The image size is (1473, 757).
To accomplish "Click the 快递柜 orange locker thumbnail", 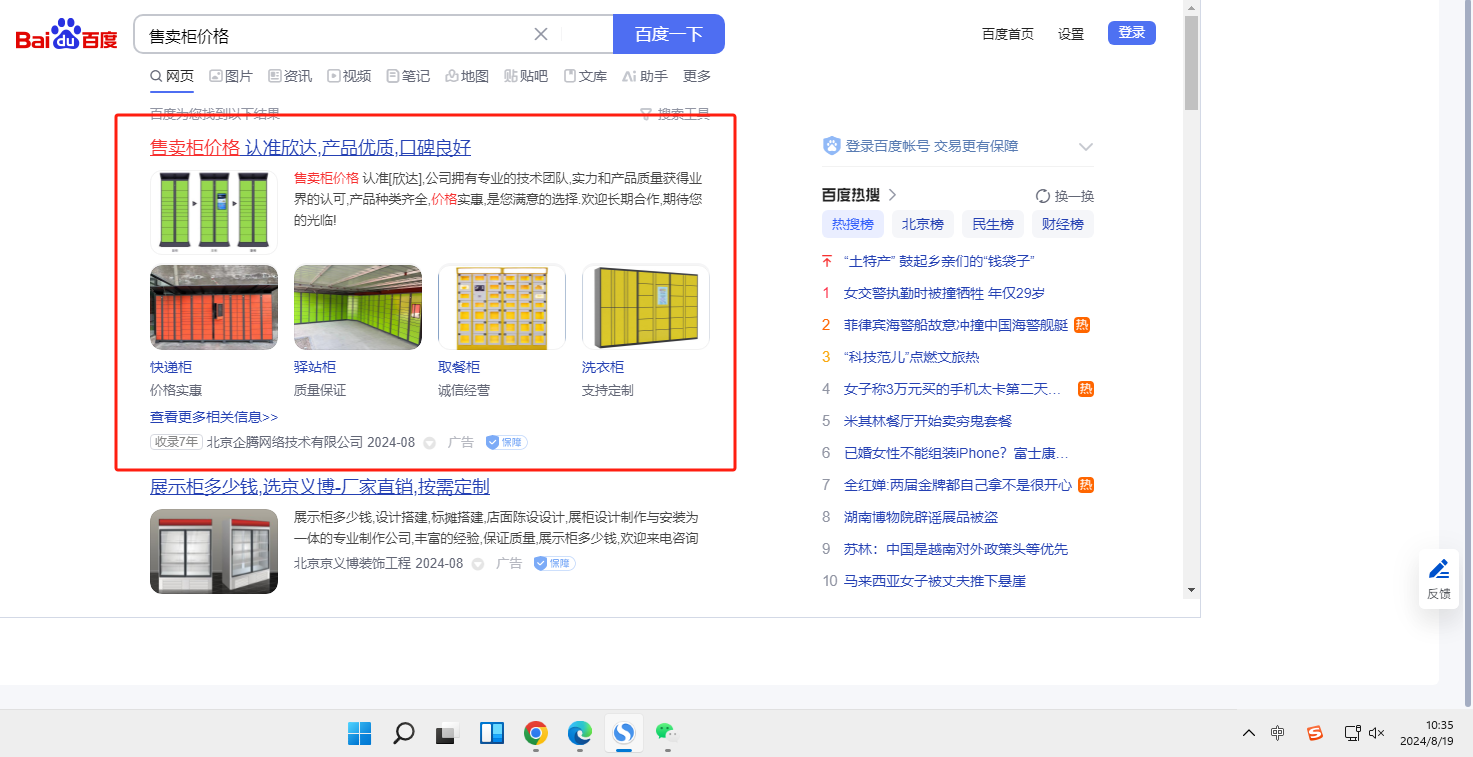I will 214,307.
